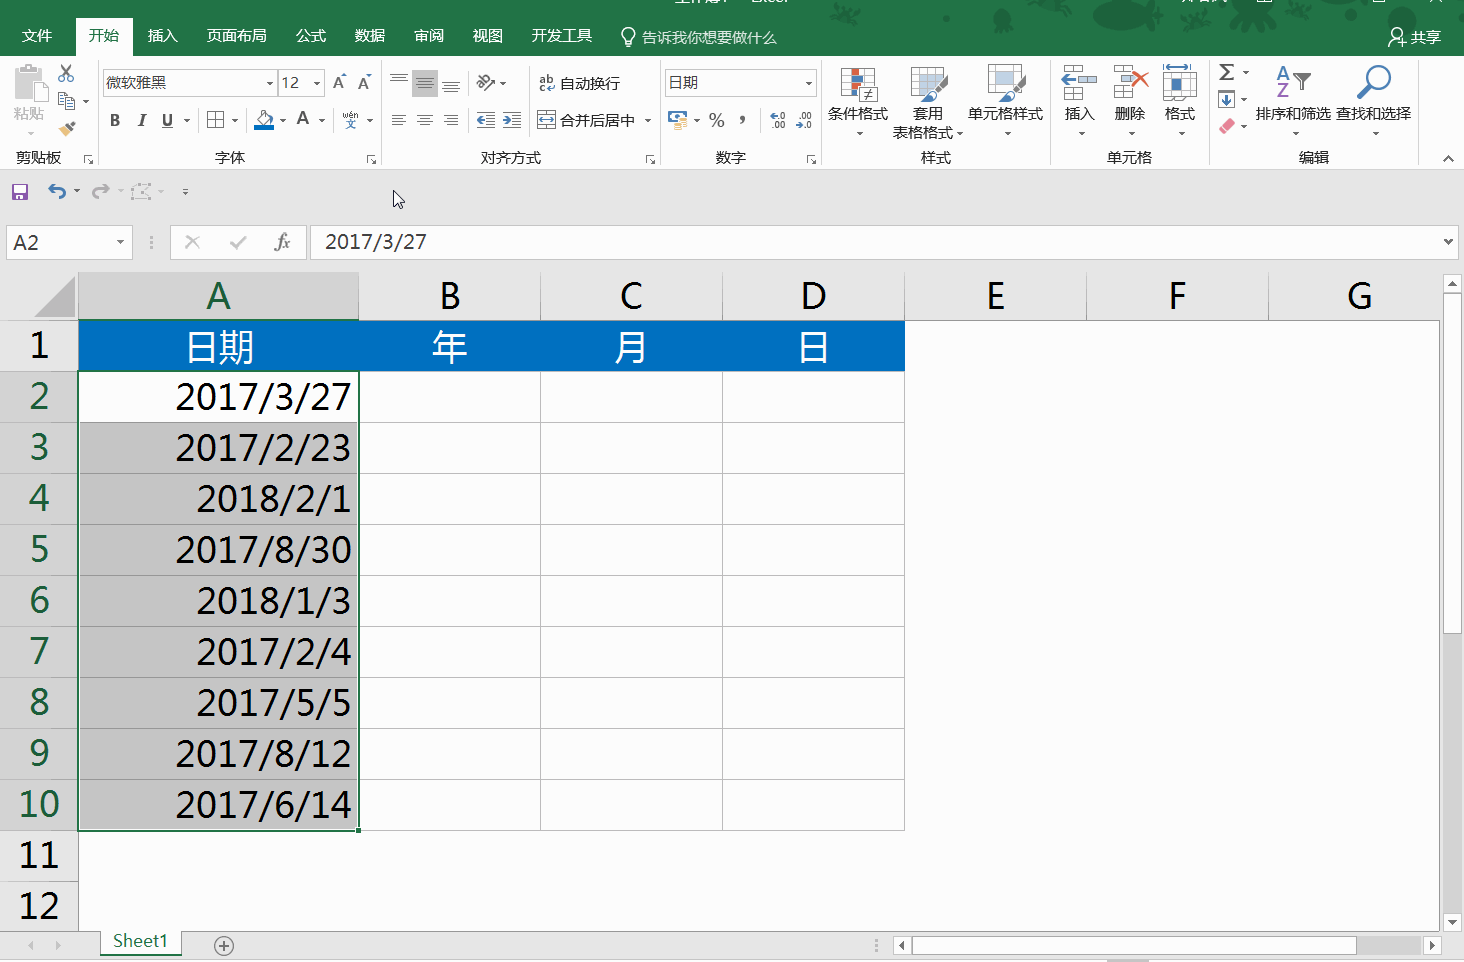Increase font size with larger A

pyautogui.click(x=339, y=83)
